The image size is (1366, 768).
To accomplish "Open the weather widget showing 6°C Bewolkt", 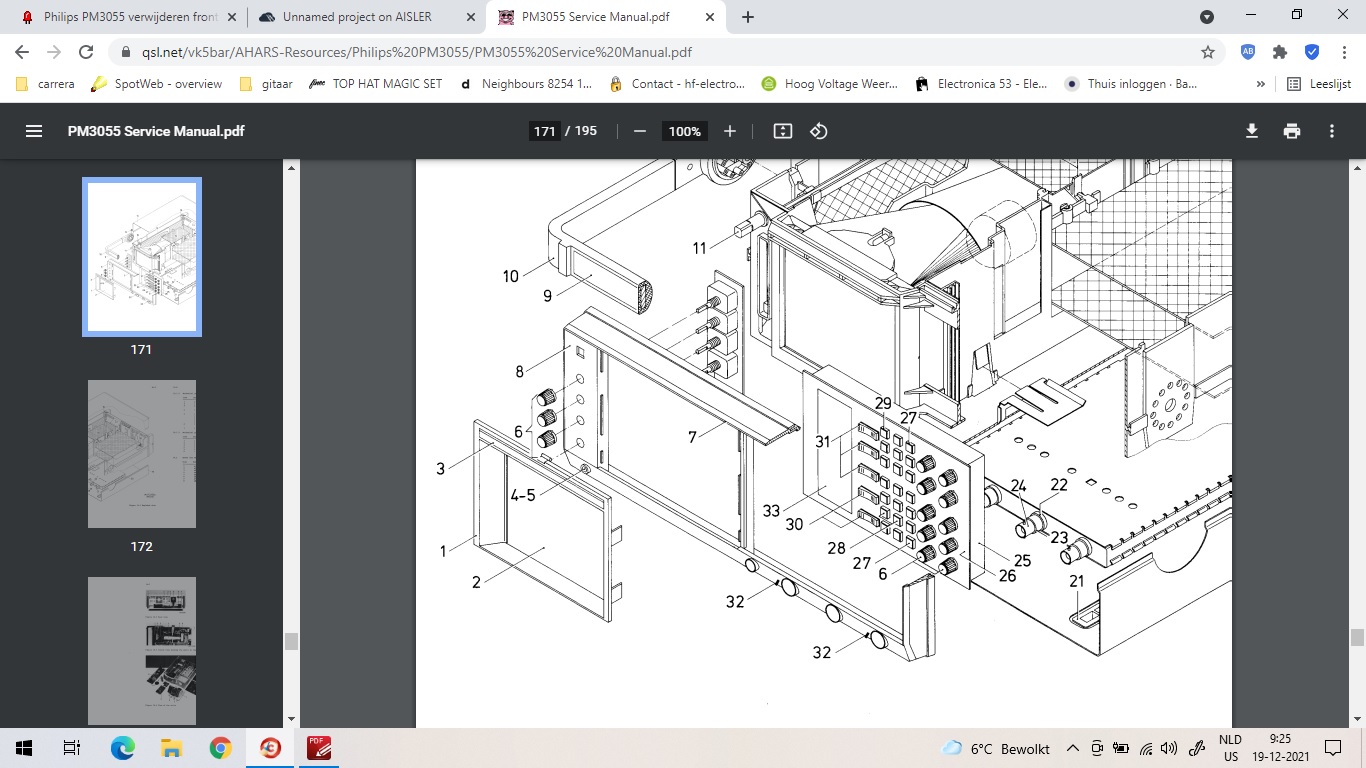I will pyautogui.click(x=996, y=748).
